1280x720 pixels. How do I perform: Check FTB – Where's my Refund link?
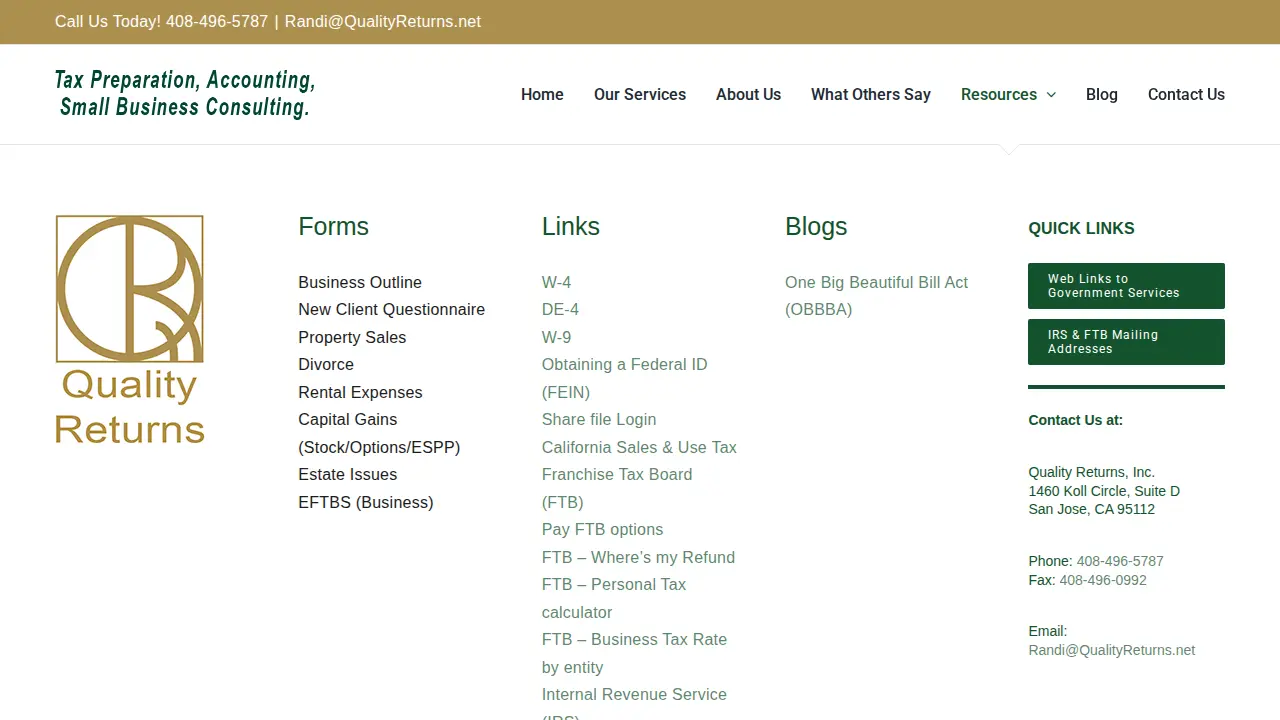pos(638,558)
